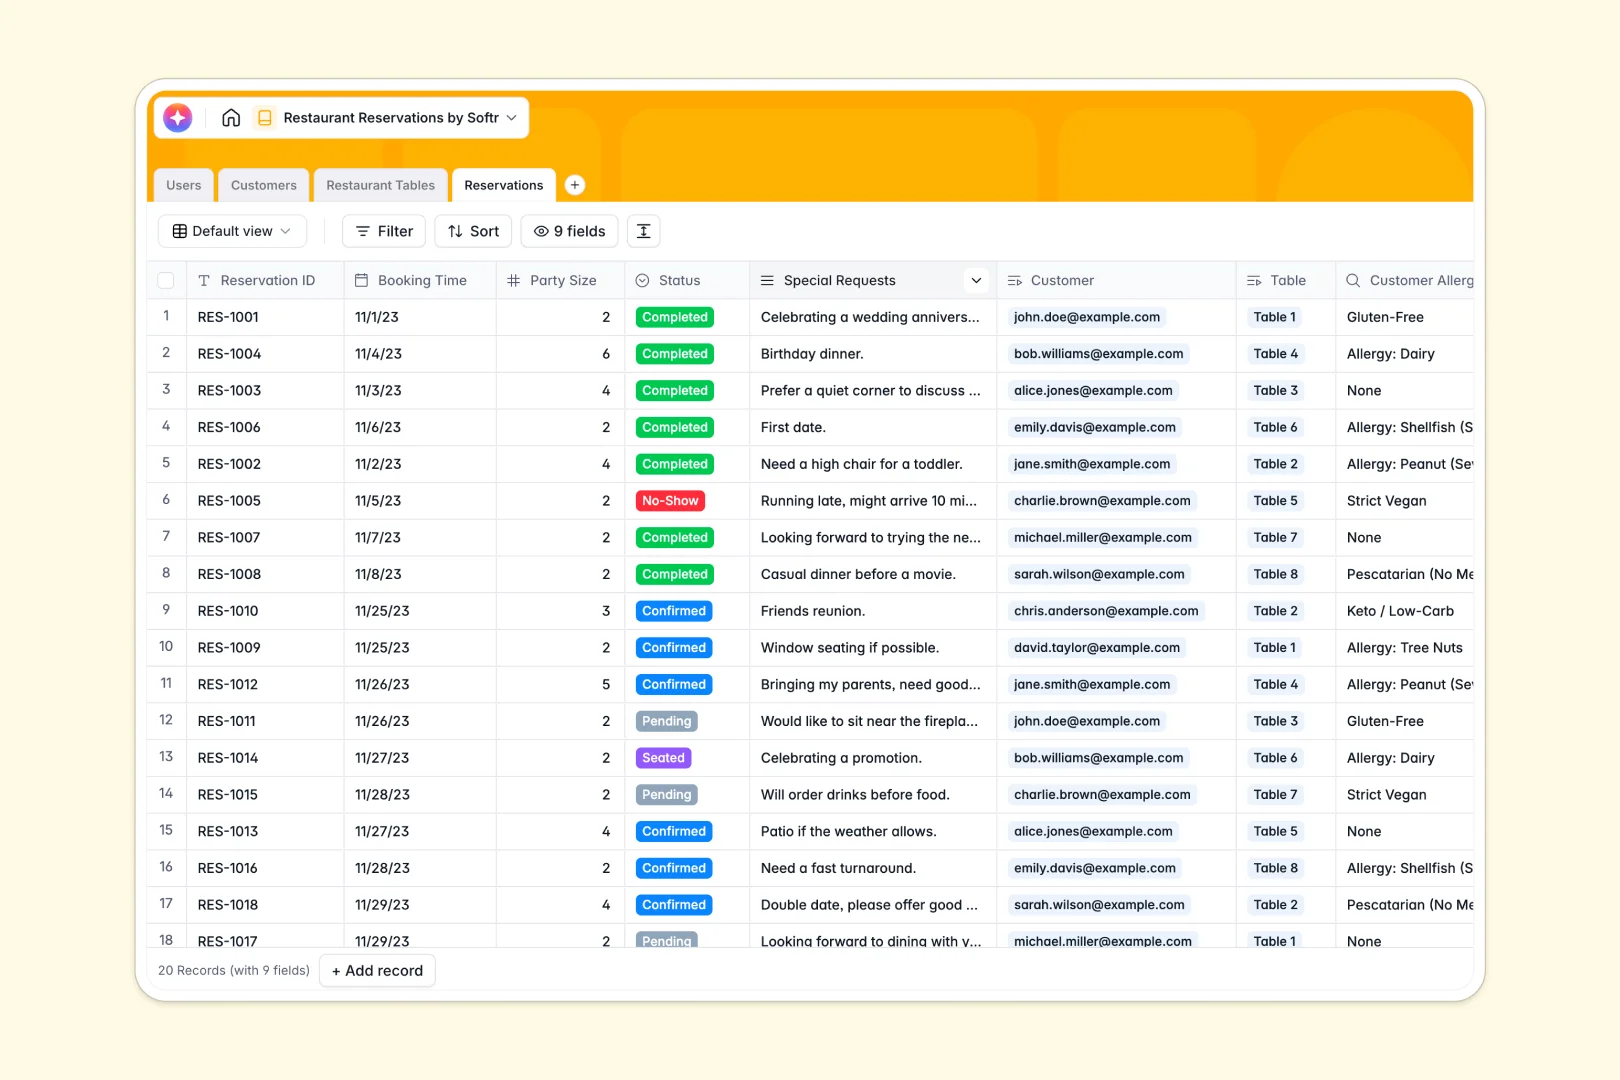Click the 'First date.' cell
The width and height of the screenshot is (1620, 1080).
[x=873, y=427]
